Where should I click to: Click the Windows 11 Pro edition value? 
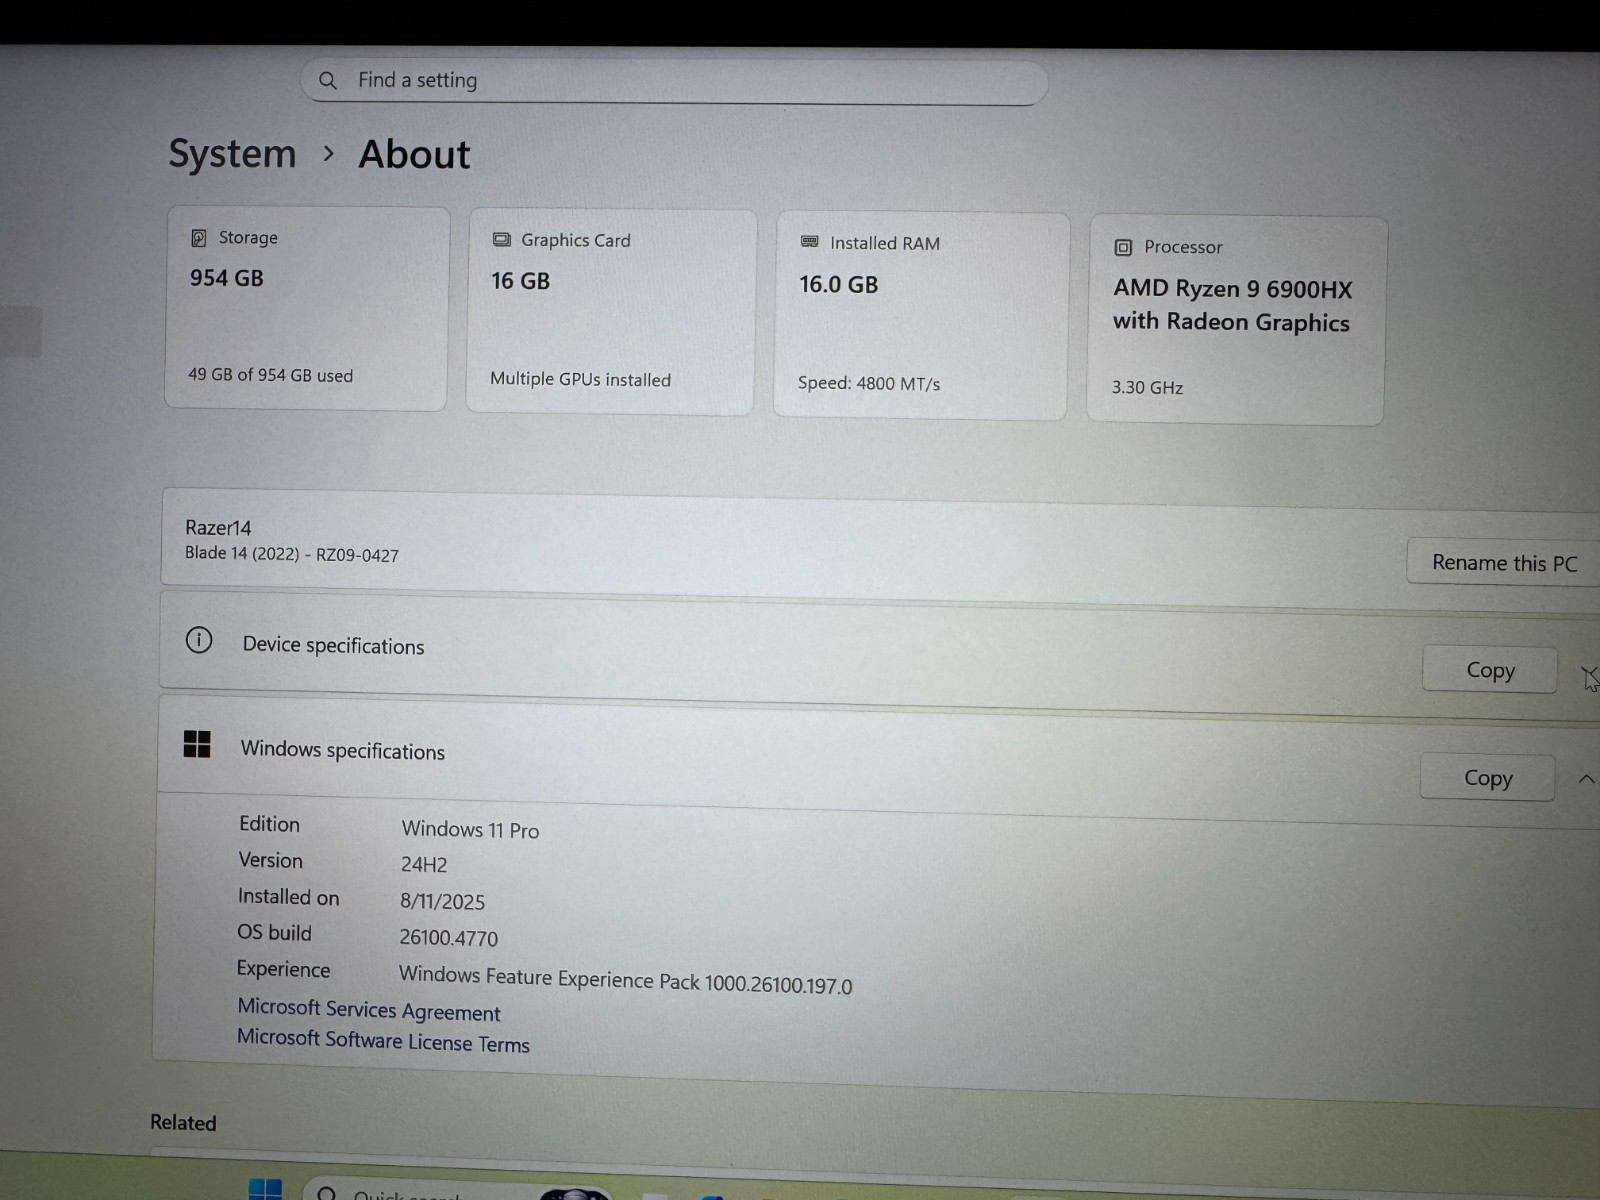tap(470, 830)
